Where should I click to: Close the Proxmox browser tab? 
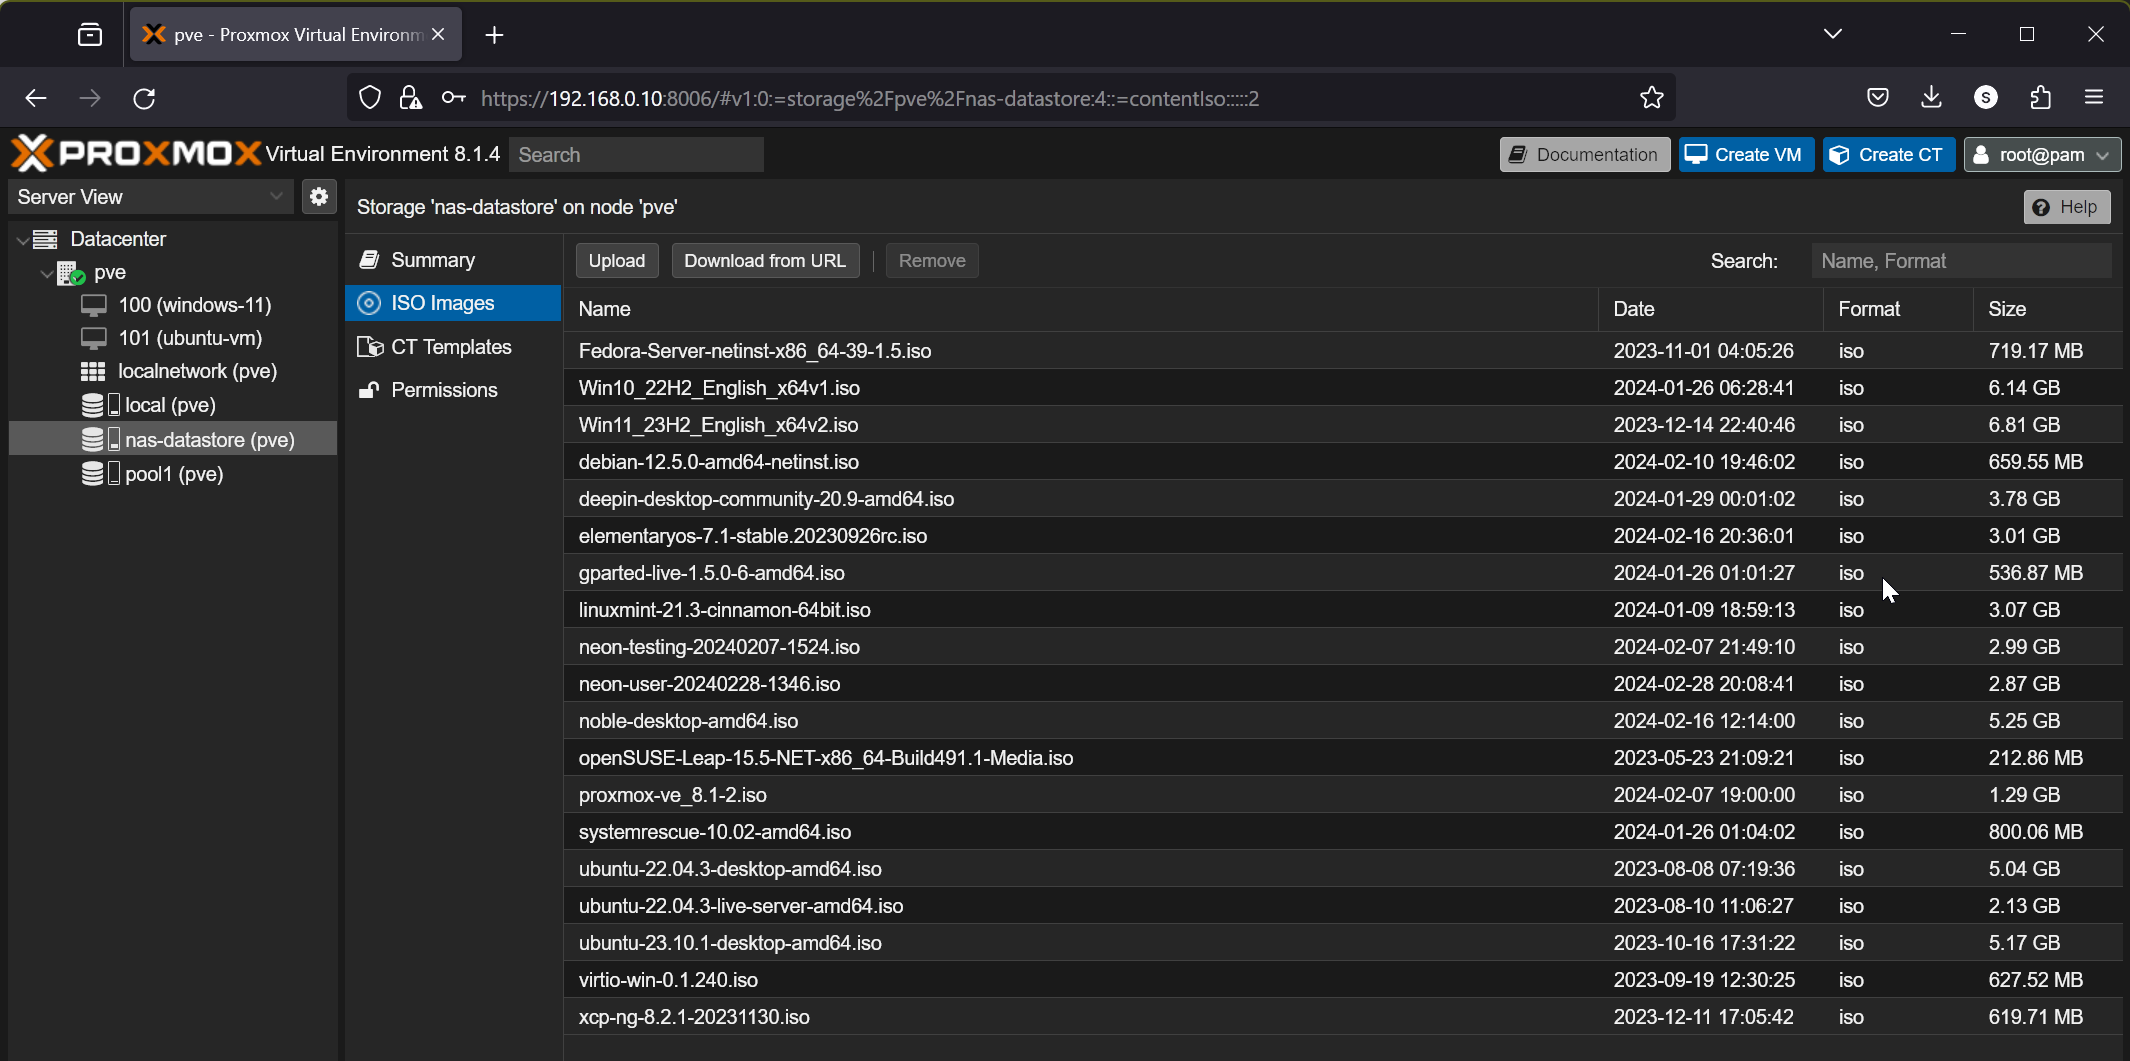tap(438, 34)
